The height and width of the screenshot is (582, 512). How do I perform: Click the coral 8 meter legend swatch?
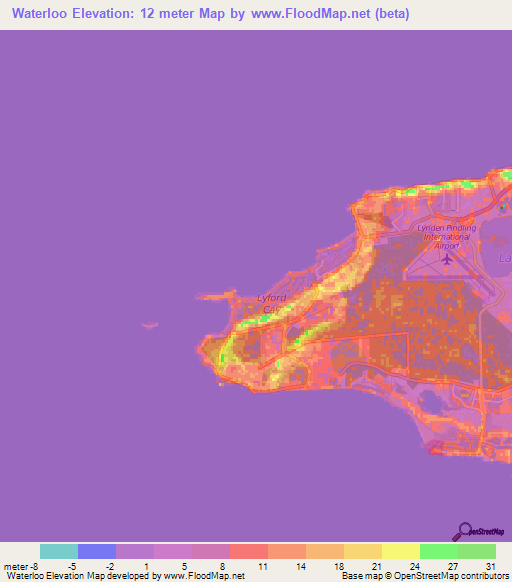pyautogui.click(x=249, y=552)
